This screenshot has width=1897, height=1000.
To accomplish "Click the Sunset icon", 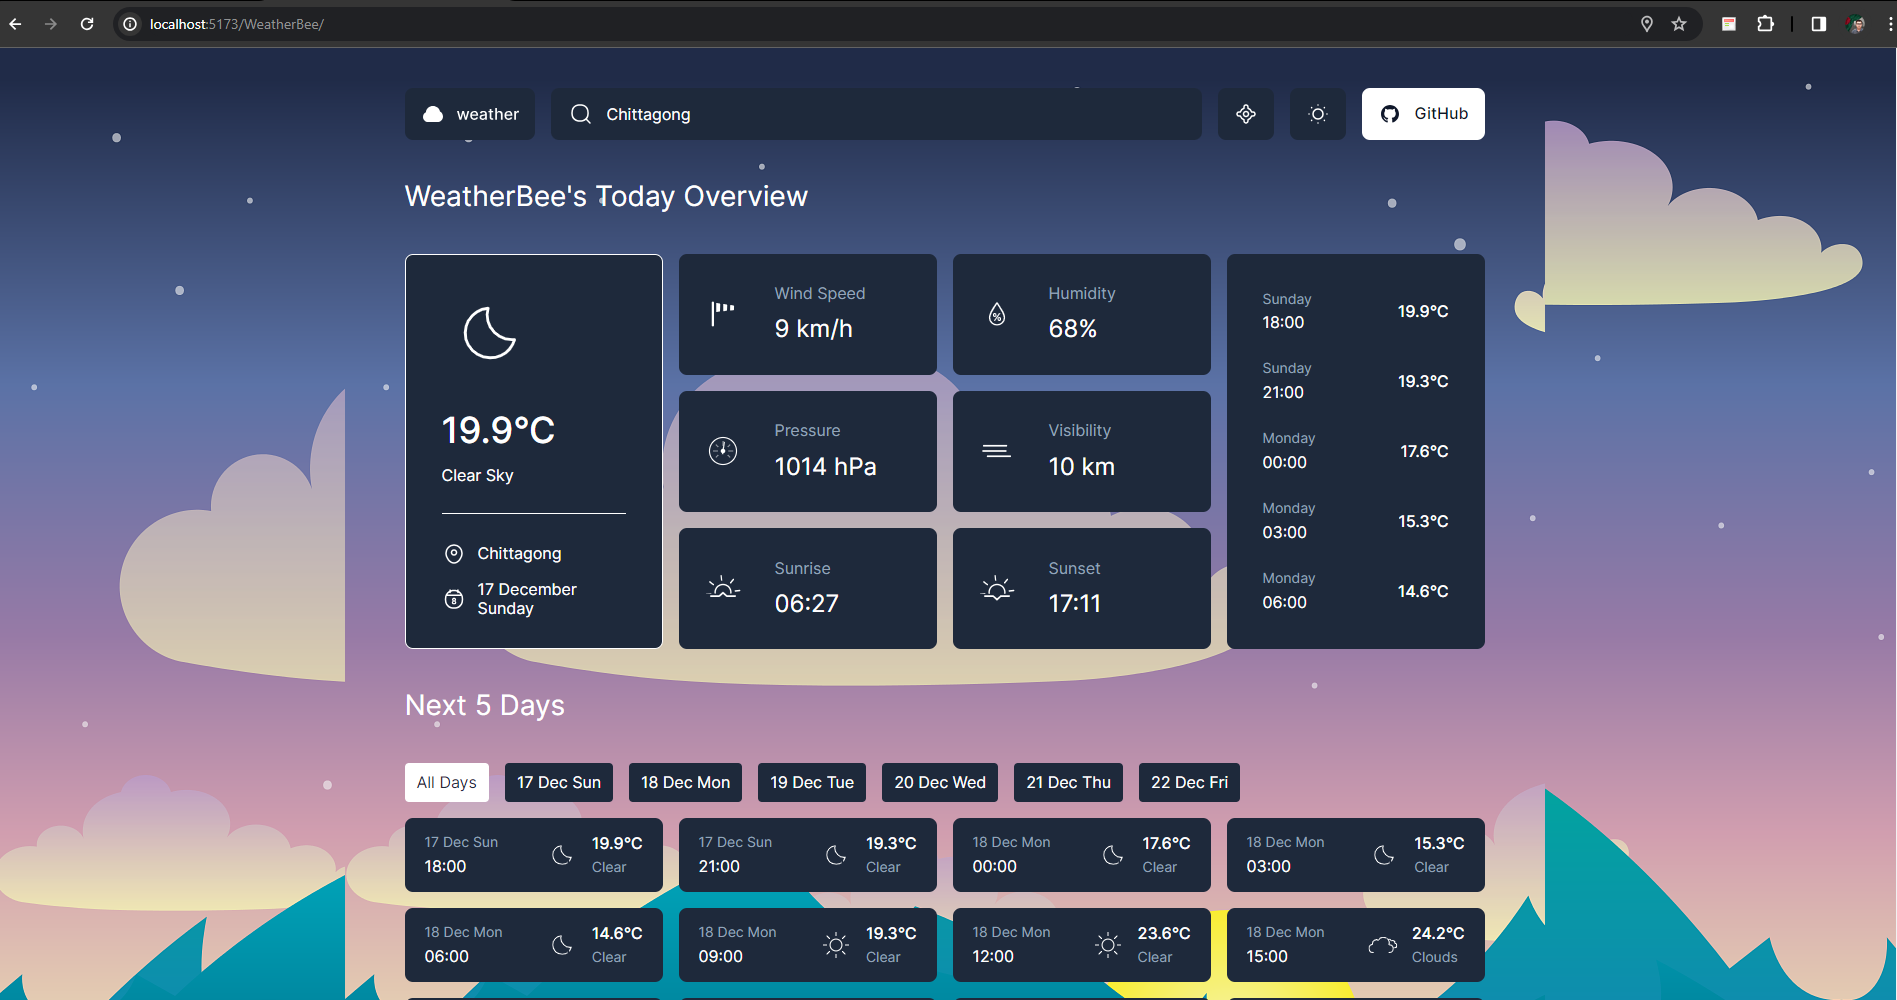I will (997, 588).
